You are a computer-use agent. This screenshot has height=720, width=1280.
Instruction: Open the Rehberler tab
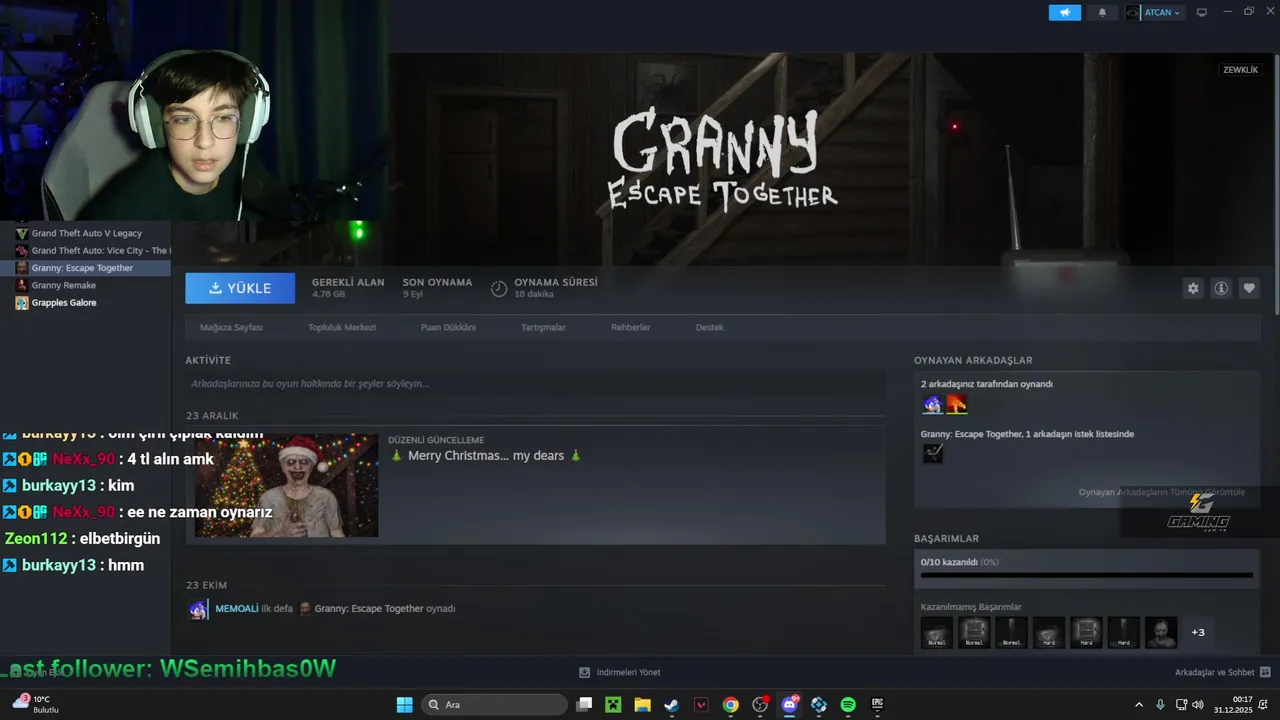point(631,327)
